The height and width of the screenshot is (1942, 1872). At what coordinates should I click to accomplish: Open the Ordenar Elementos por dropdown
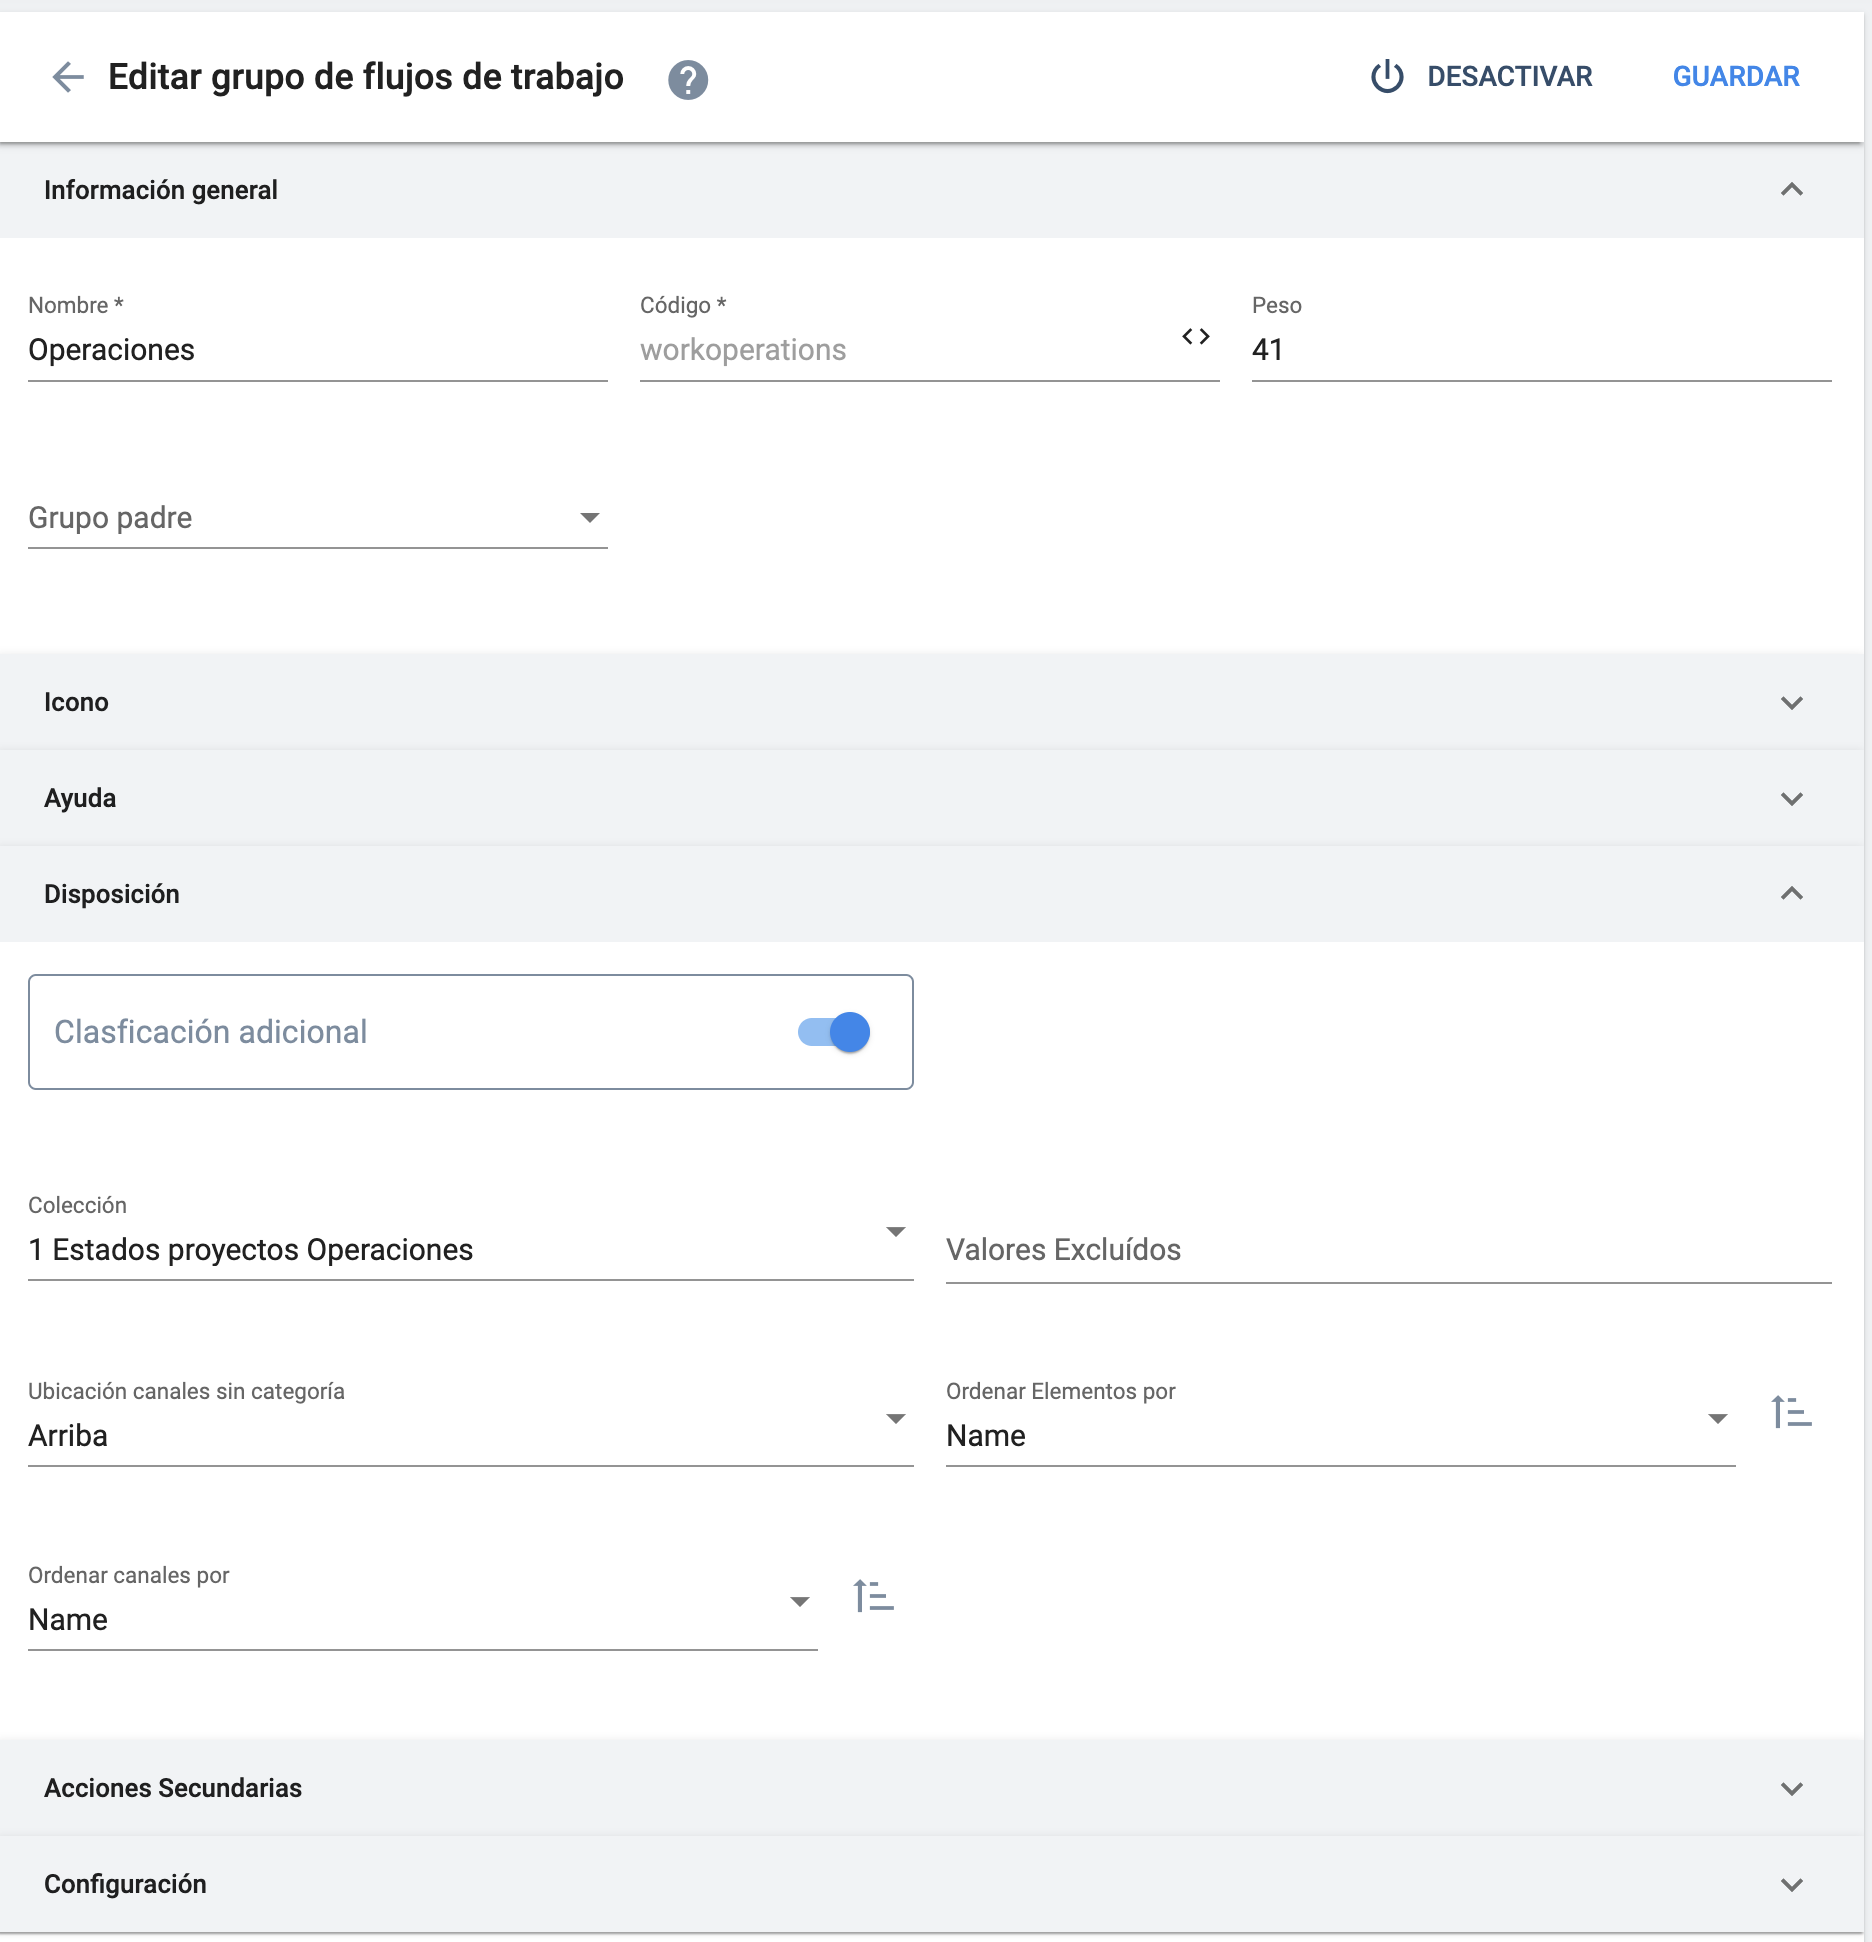1338,1435
